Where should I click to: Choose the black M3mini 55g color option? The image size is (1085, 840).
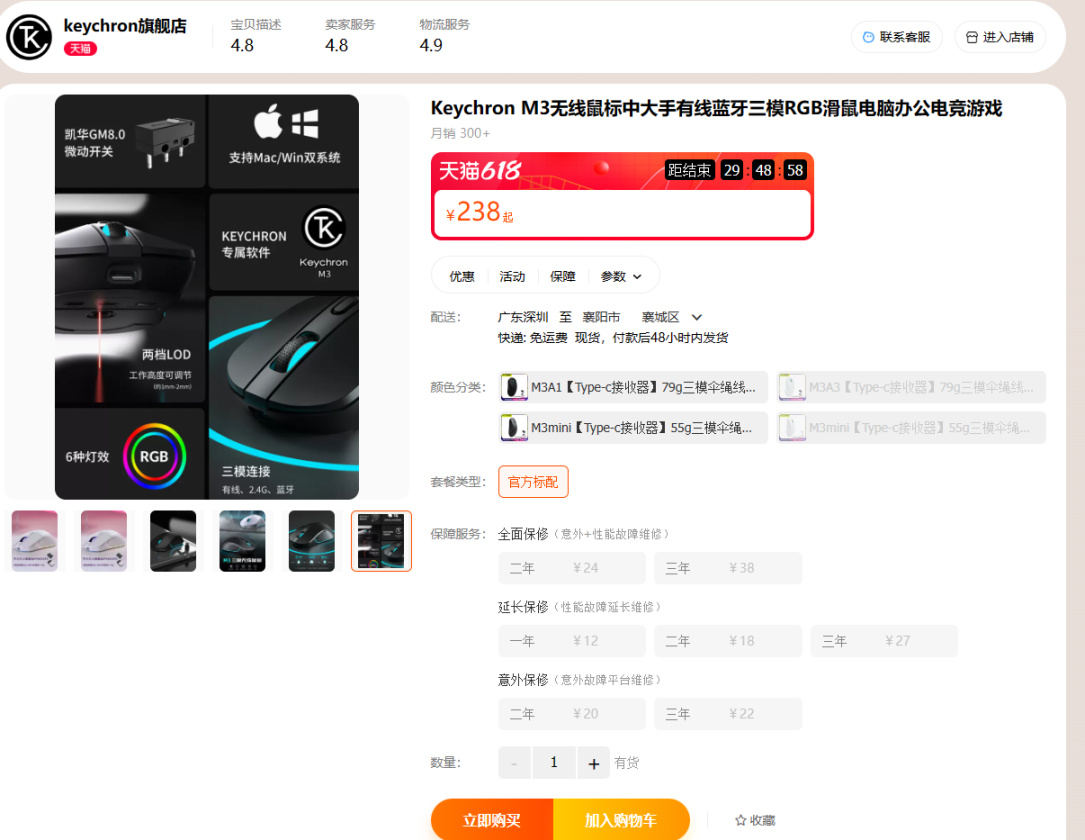[632, 428]
